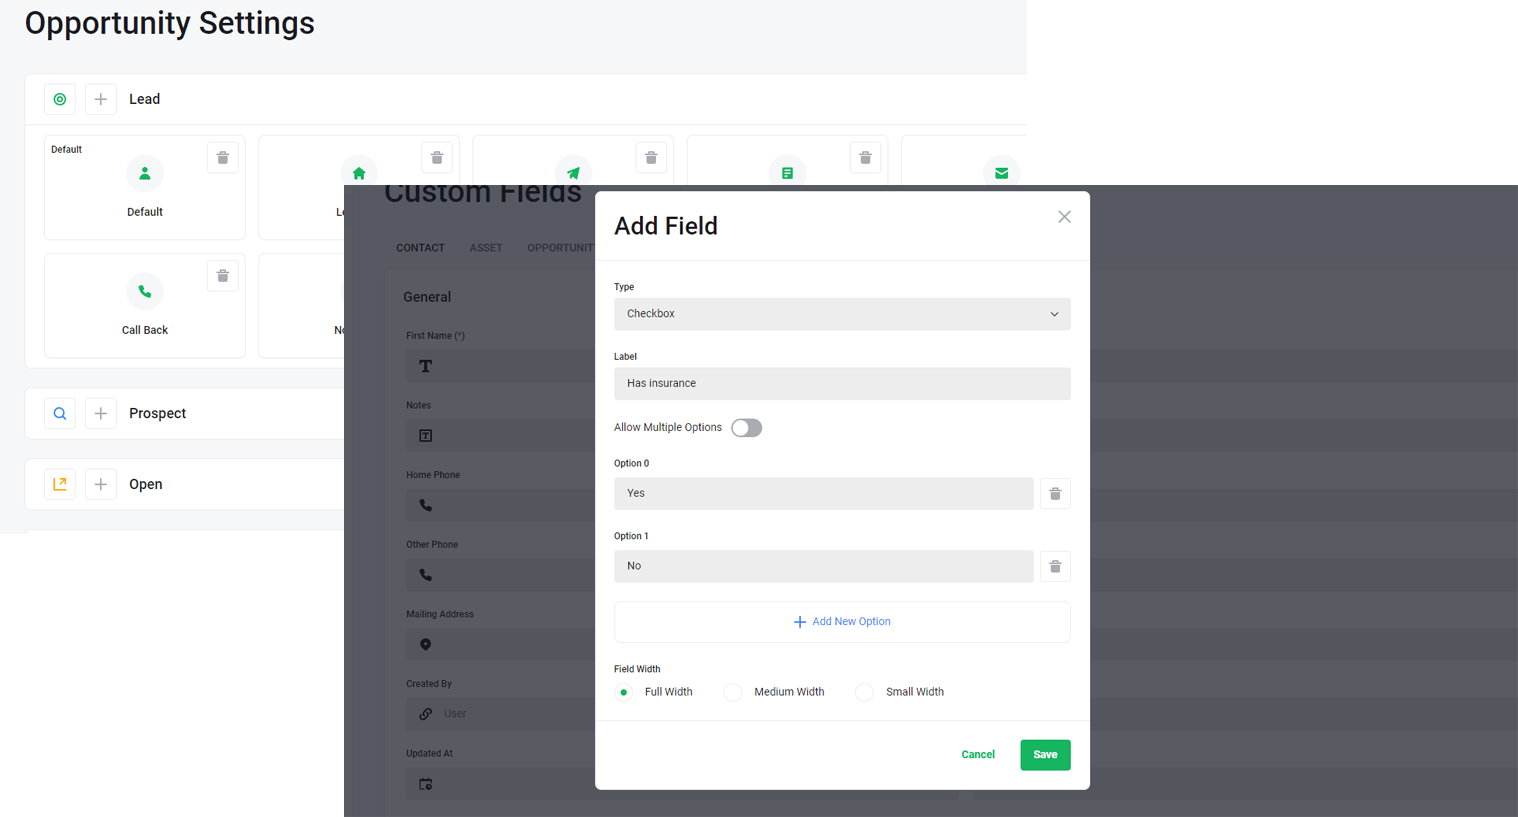Click the Label field containing Has insurance

click(842, 384)
